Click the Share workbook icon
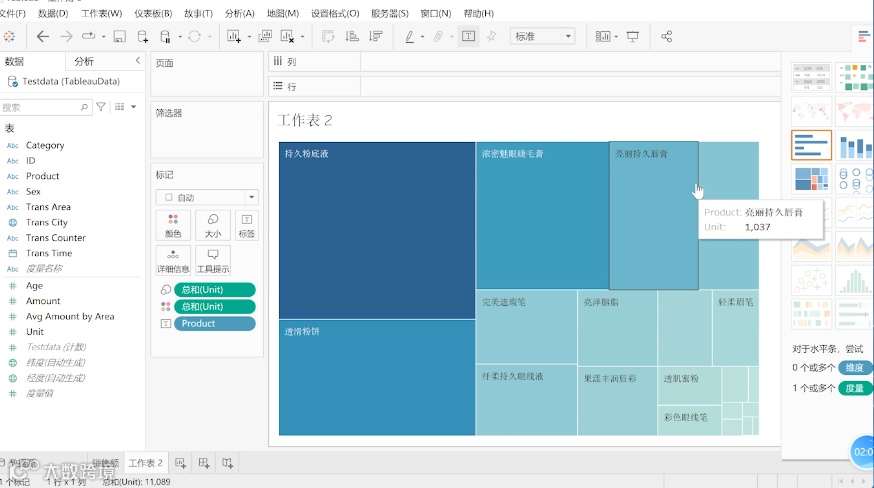The image size is (874, 488). [666, 37]
